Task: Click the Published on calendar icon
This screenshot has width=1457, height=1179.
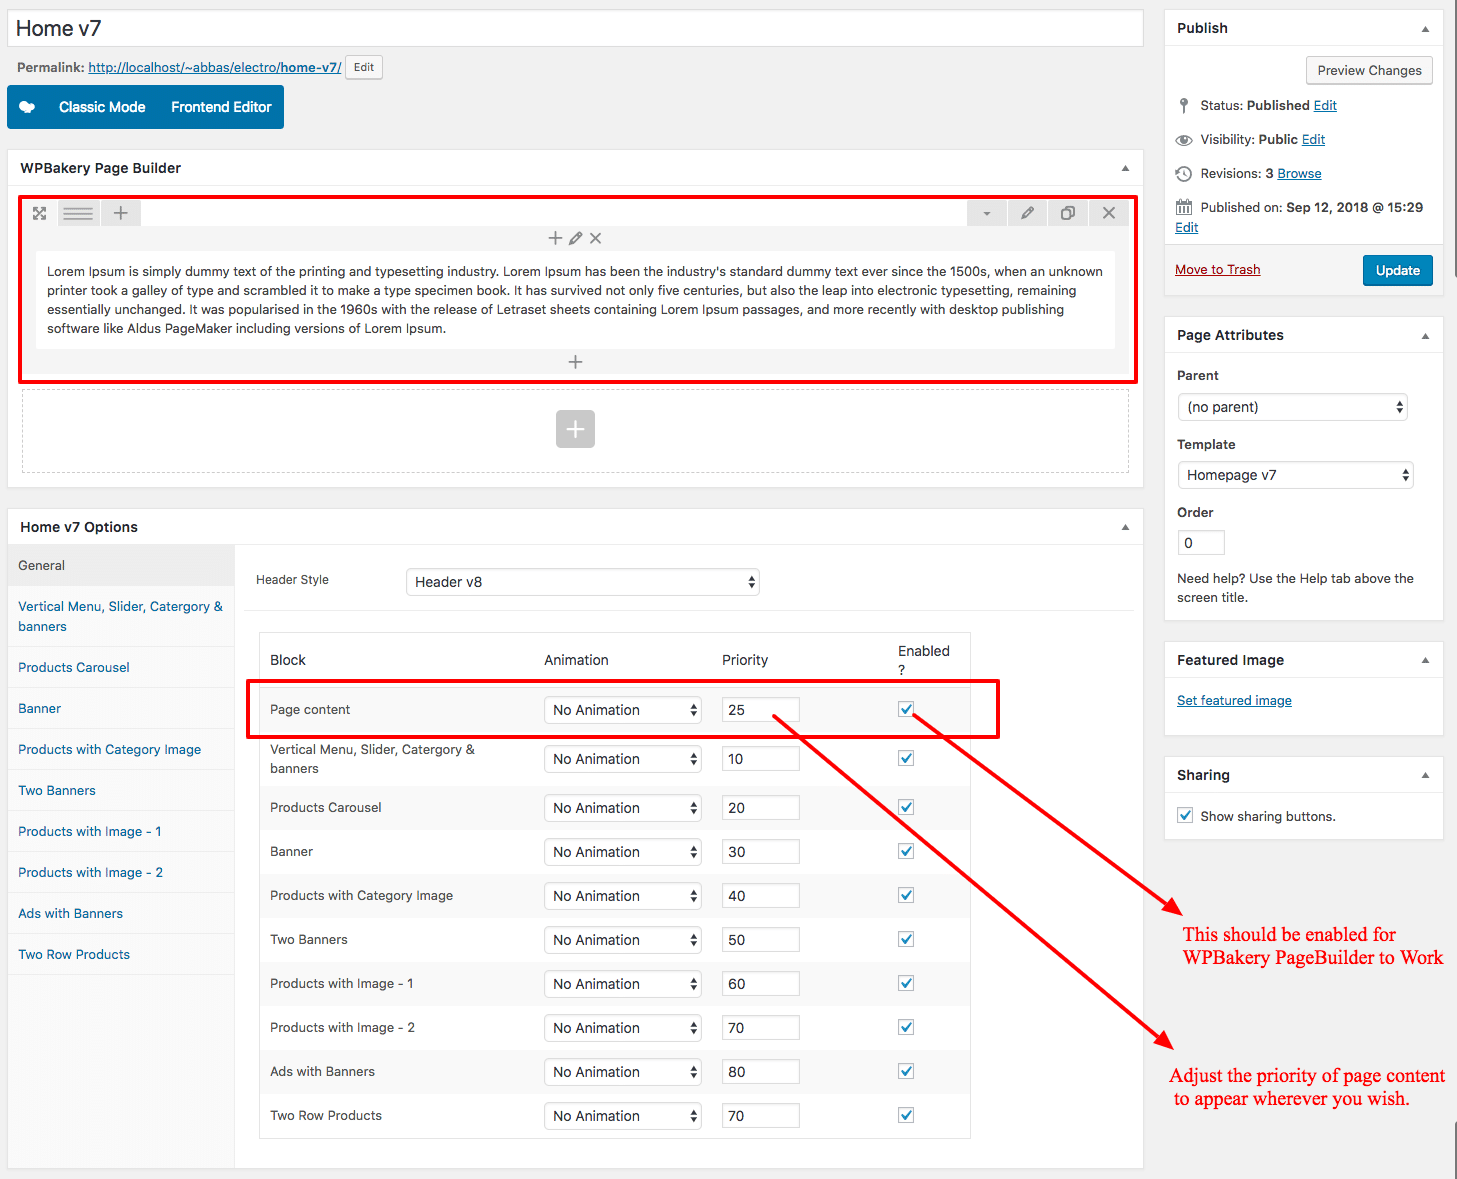Action: click(1184, 207)
